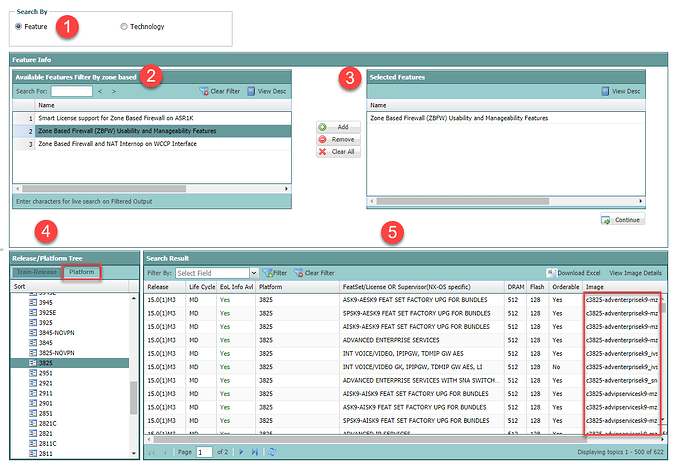Select Zone Based Firewall (ZBFW) Usability row in Available Features

[152, 131]
